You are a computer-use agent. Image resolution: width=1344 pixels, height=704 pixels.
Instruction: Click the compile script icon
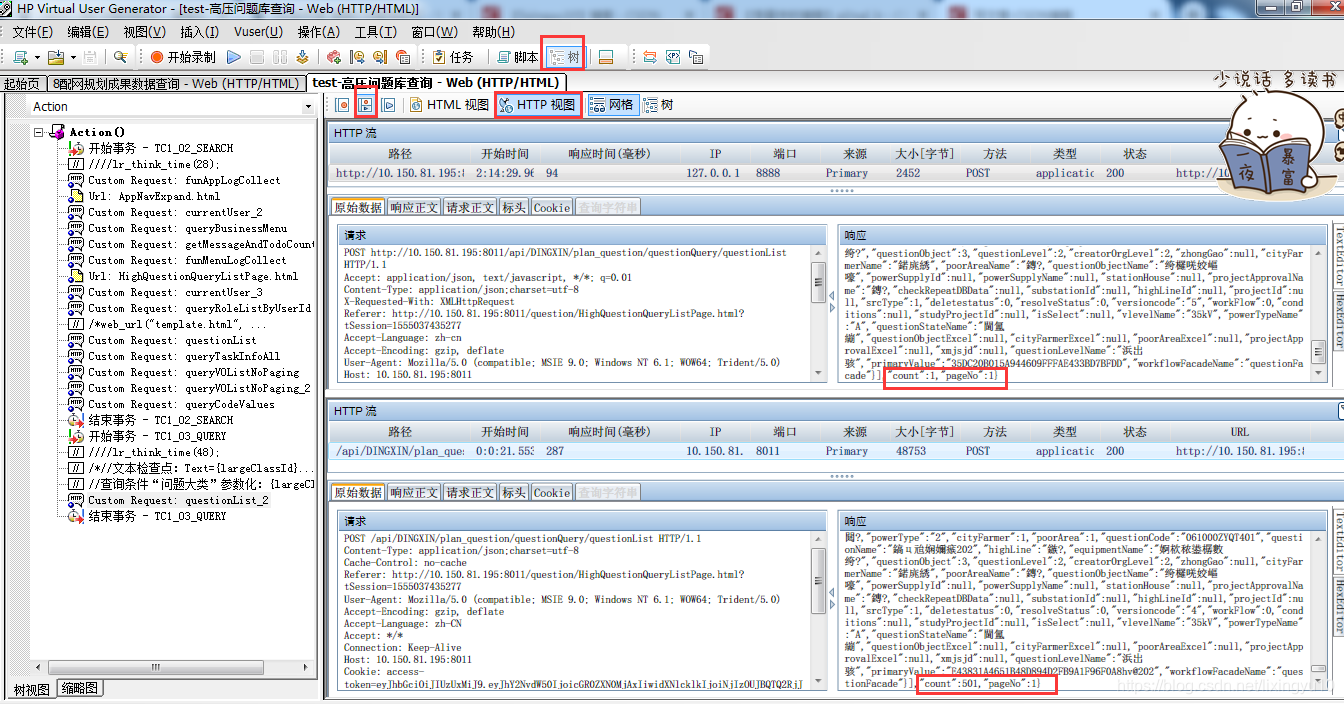(301, 57)
